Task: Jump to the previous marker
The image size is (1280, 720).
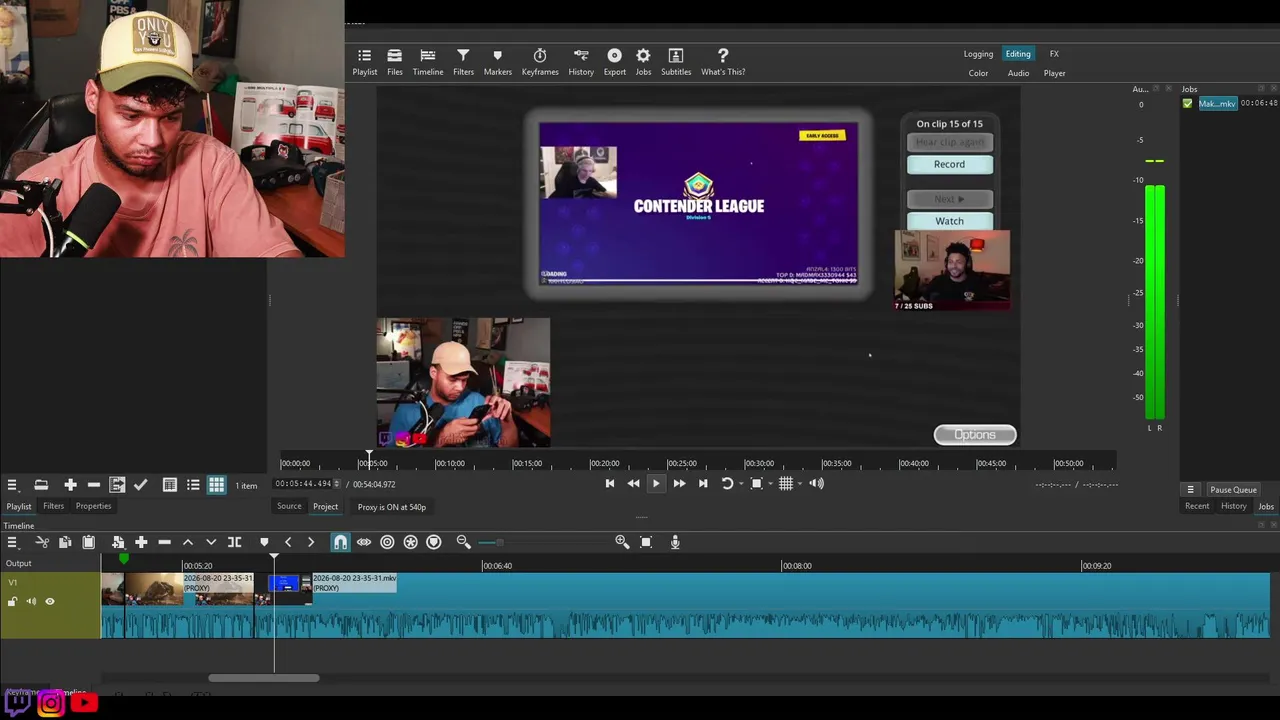Action: pos(288,542)
